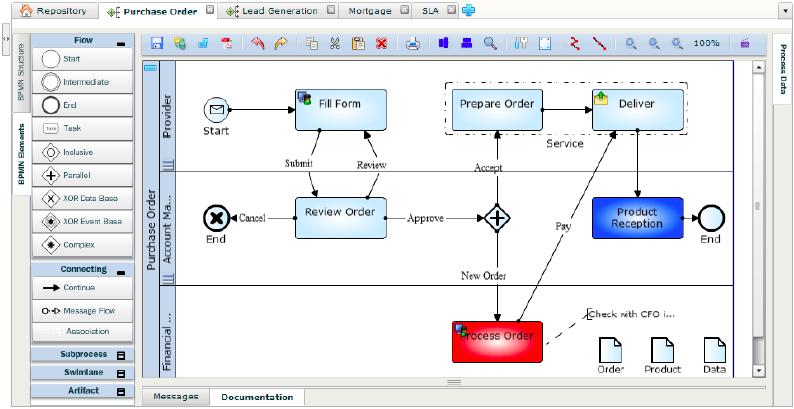Collapse the Purchase Order pool header
The width and height of the screenshot is (794, 409).
click(151, 68)
